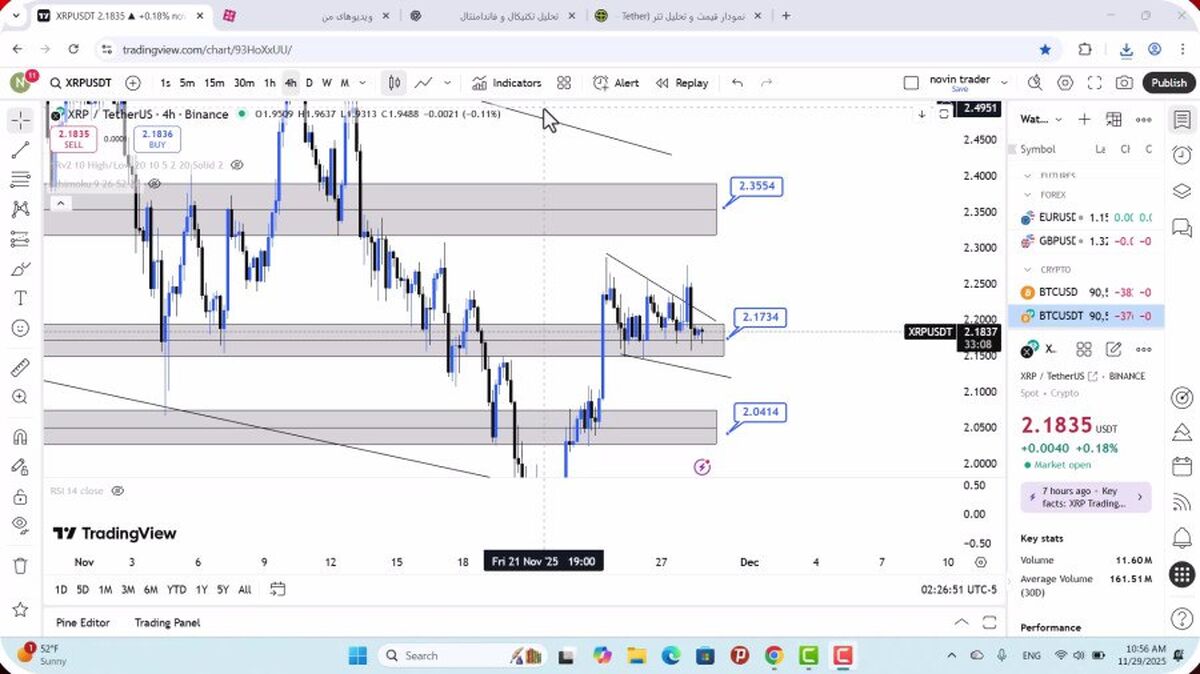Open forecasting and measurement tools

(x=20, y=239)
